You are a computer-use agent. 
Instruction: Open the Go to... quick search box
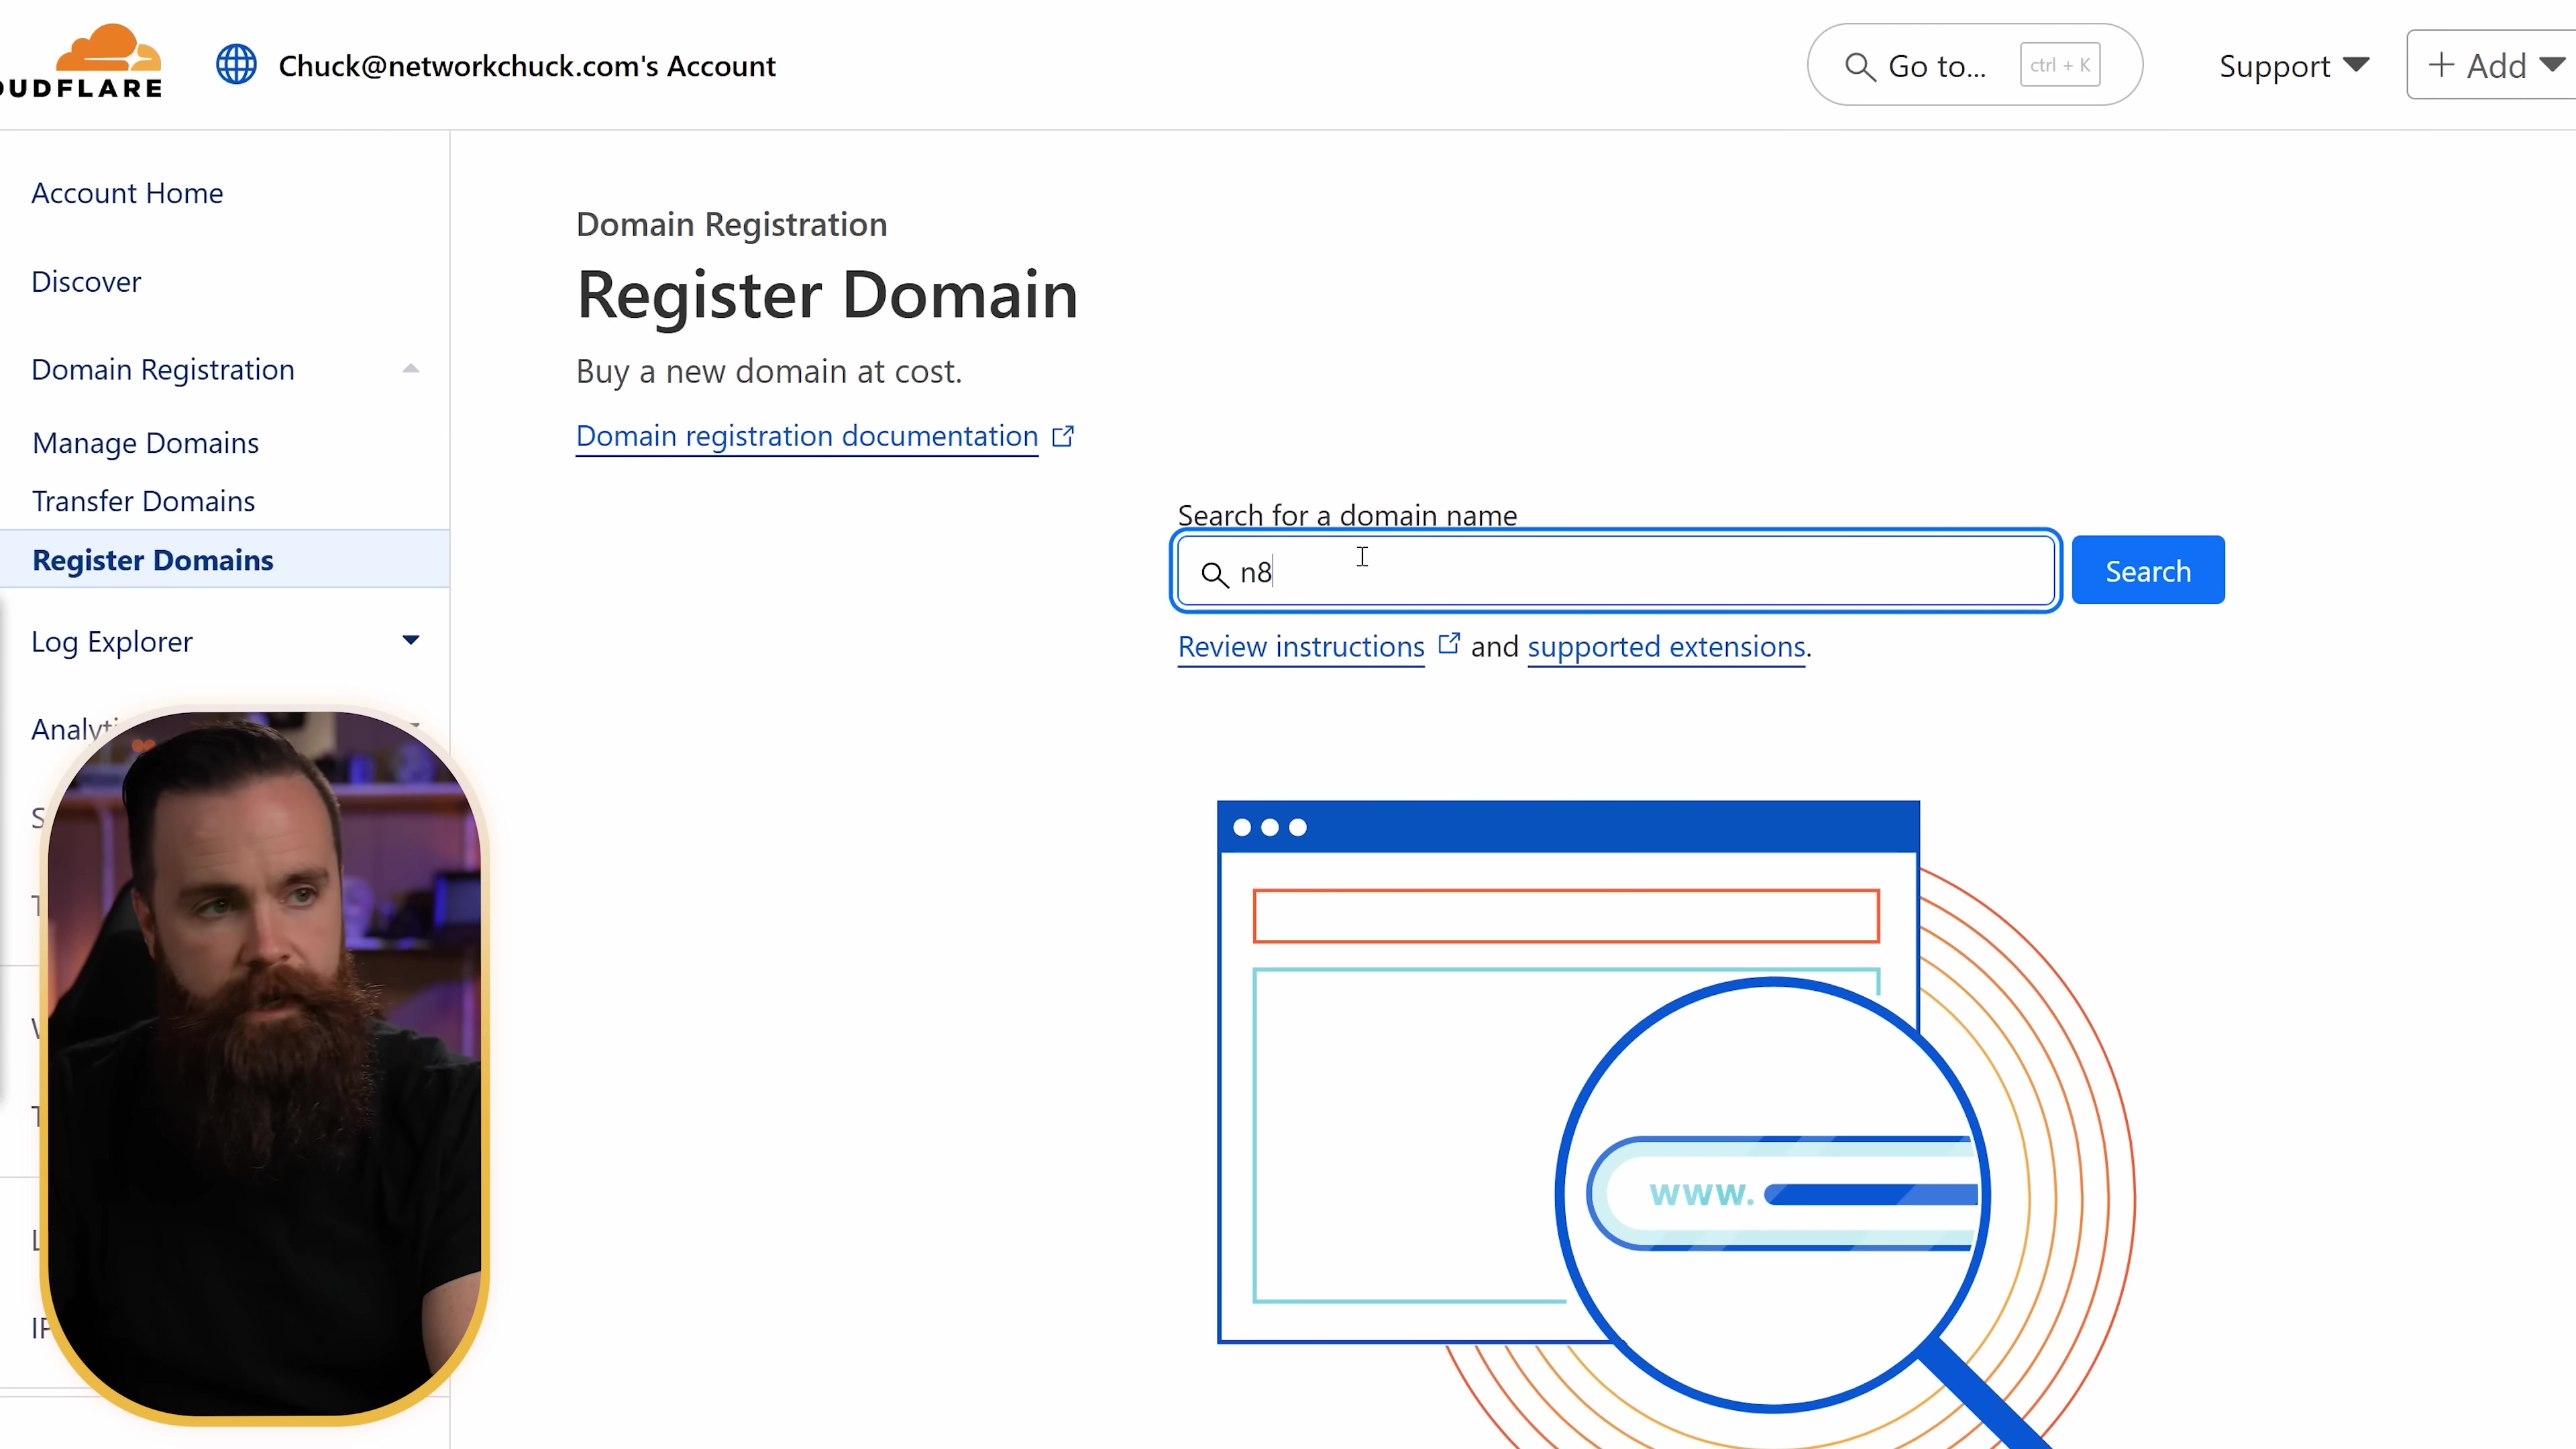click(1974, 65)
